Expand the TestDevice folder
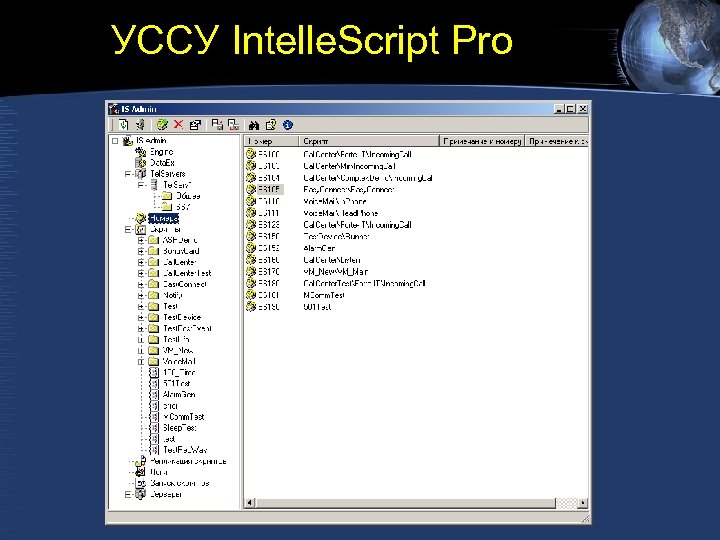 [x=141, y=317]
